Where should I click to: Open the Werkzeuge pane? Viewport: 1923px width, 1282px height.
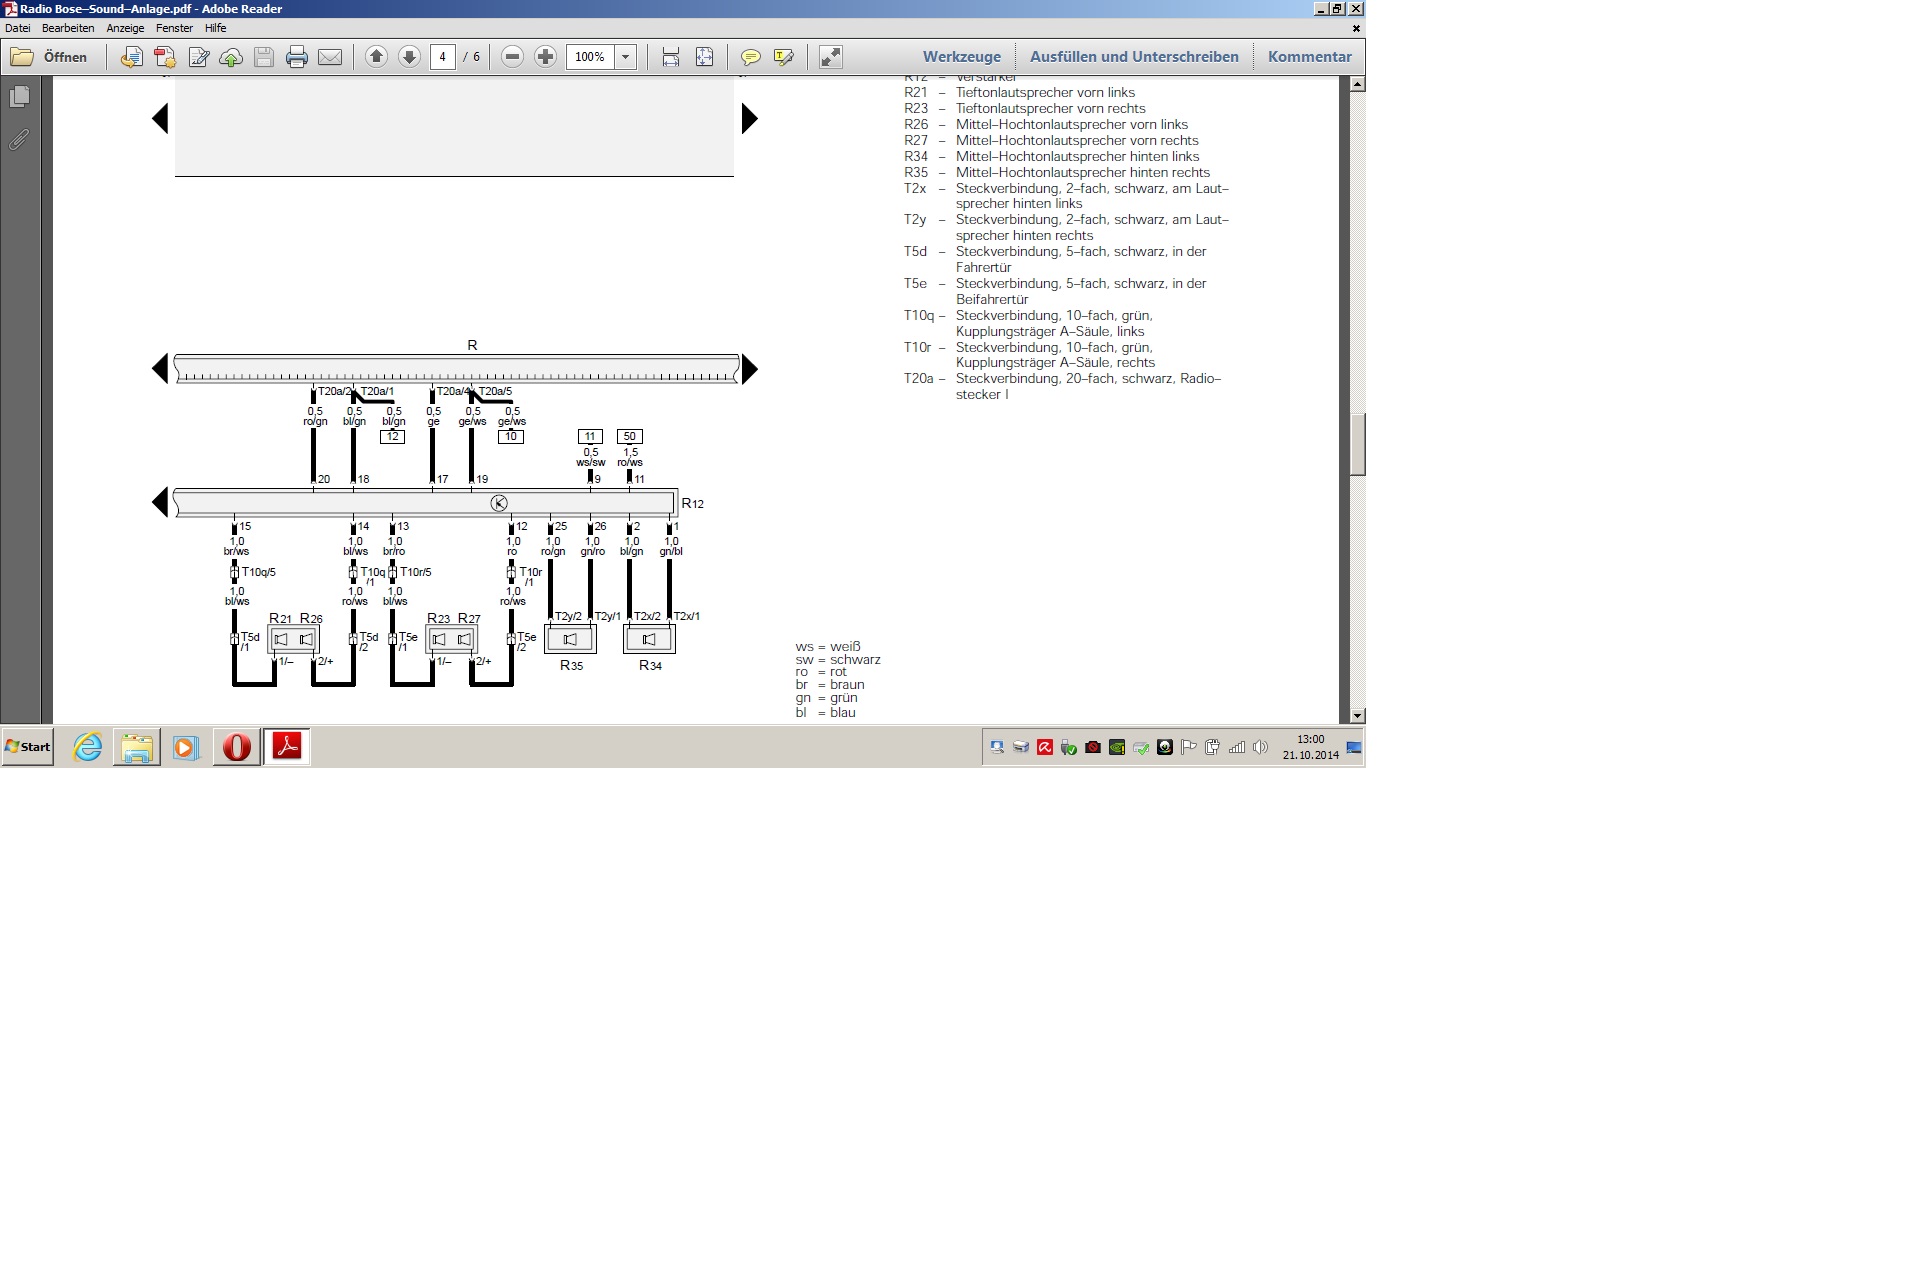pyautogui.click(x=961, y=57)
